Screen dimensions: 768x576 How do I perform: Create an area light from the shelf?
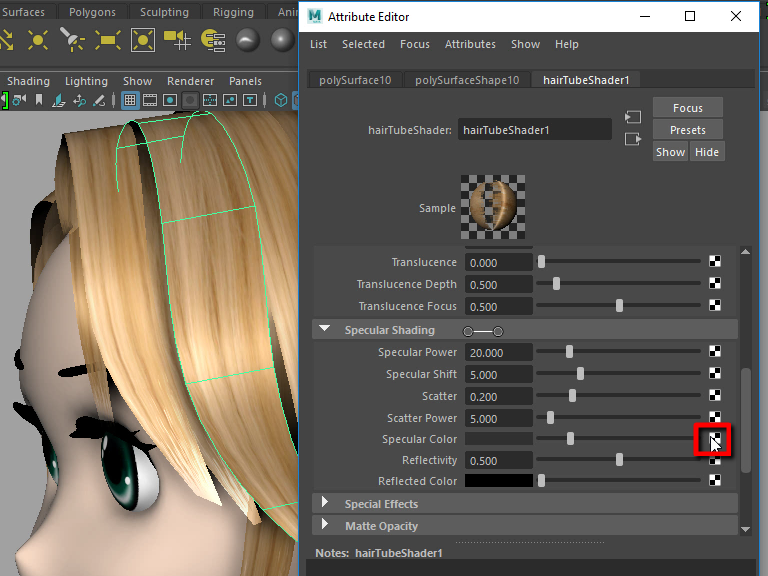107,40
